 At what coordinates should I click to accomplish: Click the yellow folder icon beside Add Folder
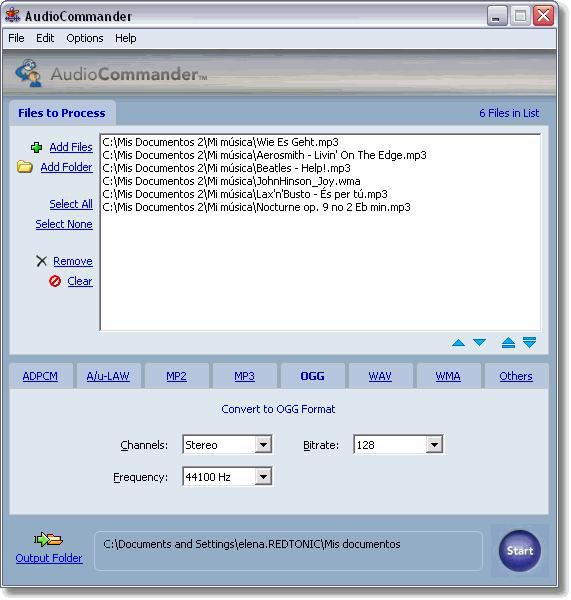pos(25,167)
